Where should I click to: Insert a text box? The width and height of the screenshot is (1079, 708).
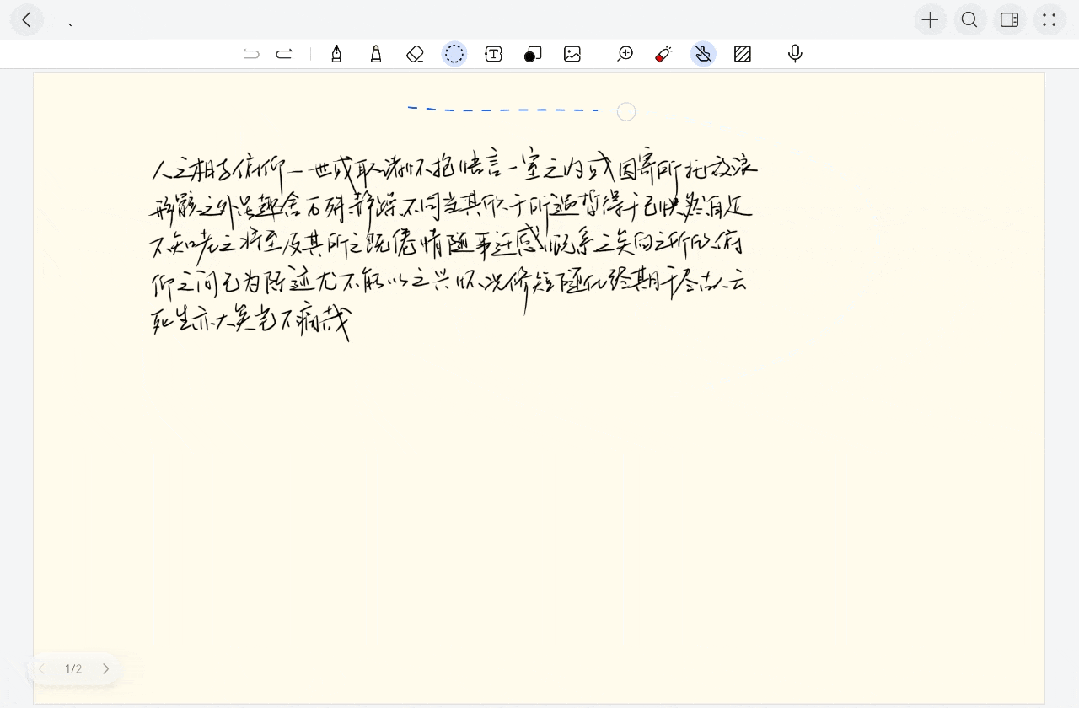pos(493,54)
